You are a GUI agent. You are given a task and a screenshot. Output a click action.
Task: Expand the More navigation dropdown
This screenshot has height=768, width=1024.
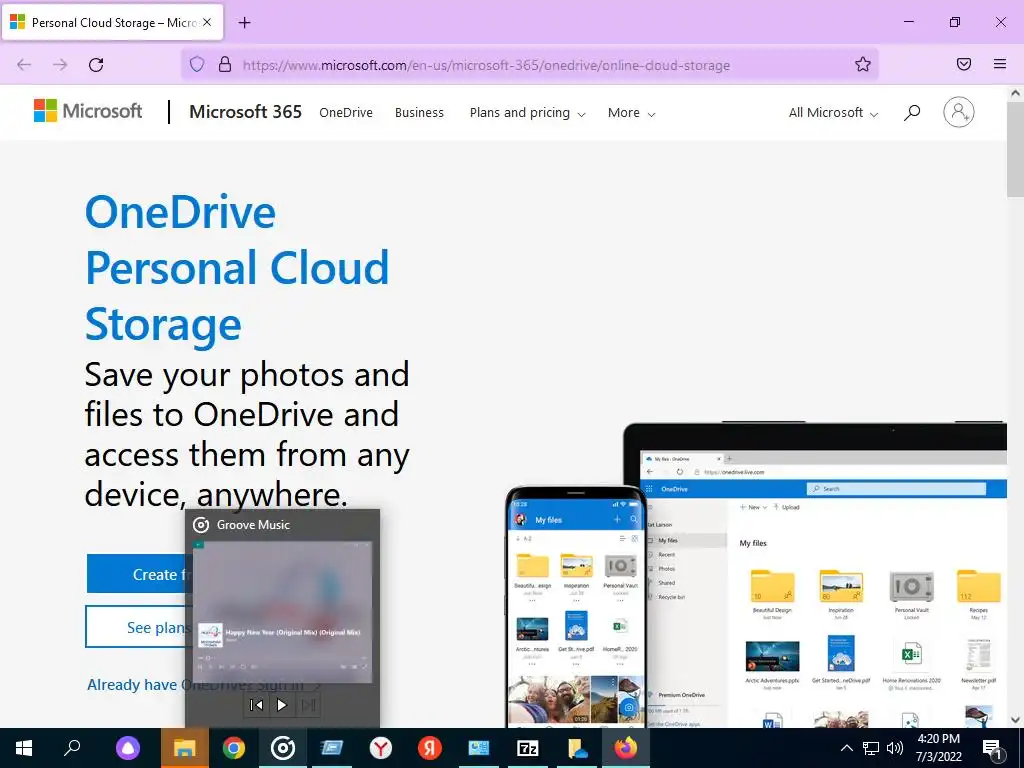(x=632, y=112)
